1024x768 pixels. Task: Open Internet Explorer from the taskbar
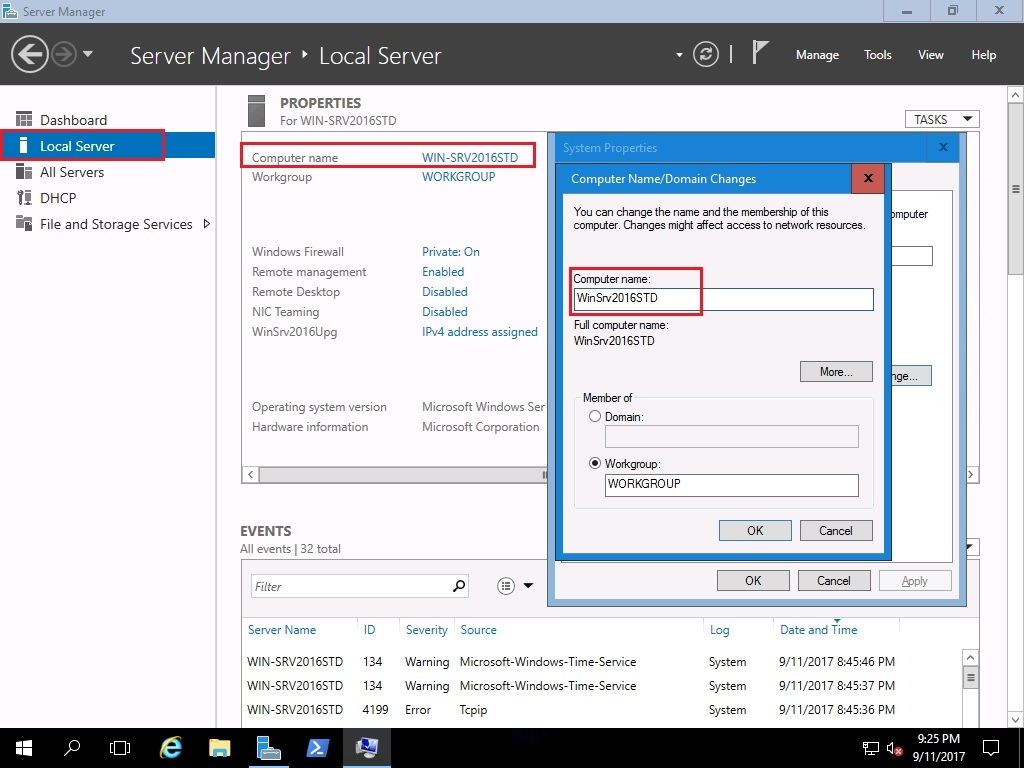[x=171, y=747]
